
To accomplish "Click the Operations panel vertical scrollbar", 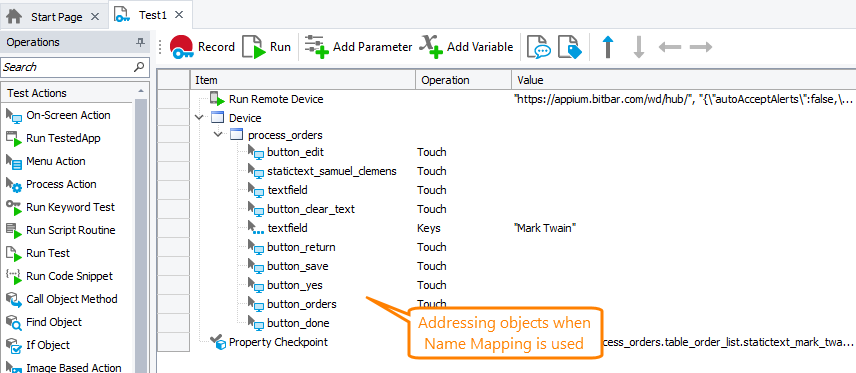I will point(141,235).
